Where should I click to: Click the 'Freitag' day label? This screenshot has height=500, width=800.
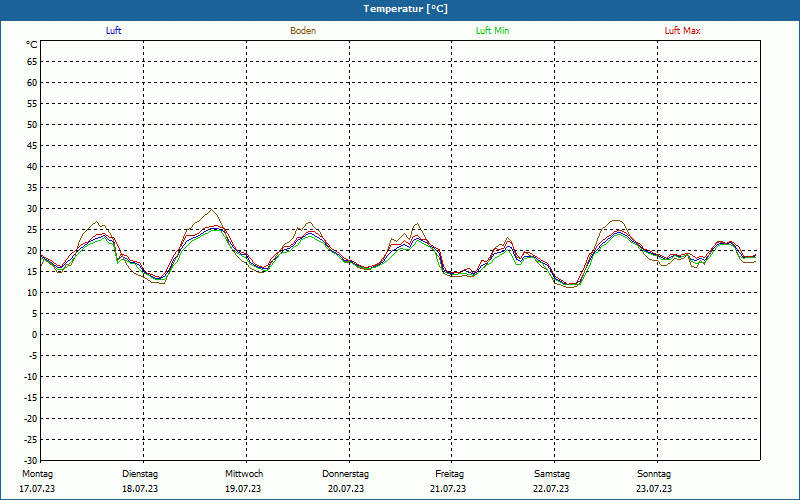click(449, 474)
